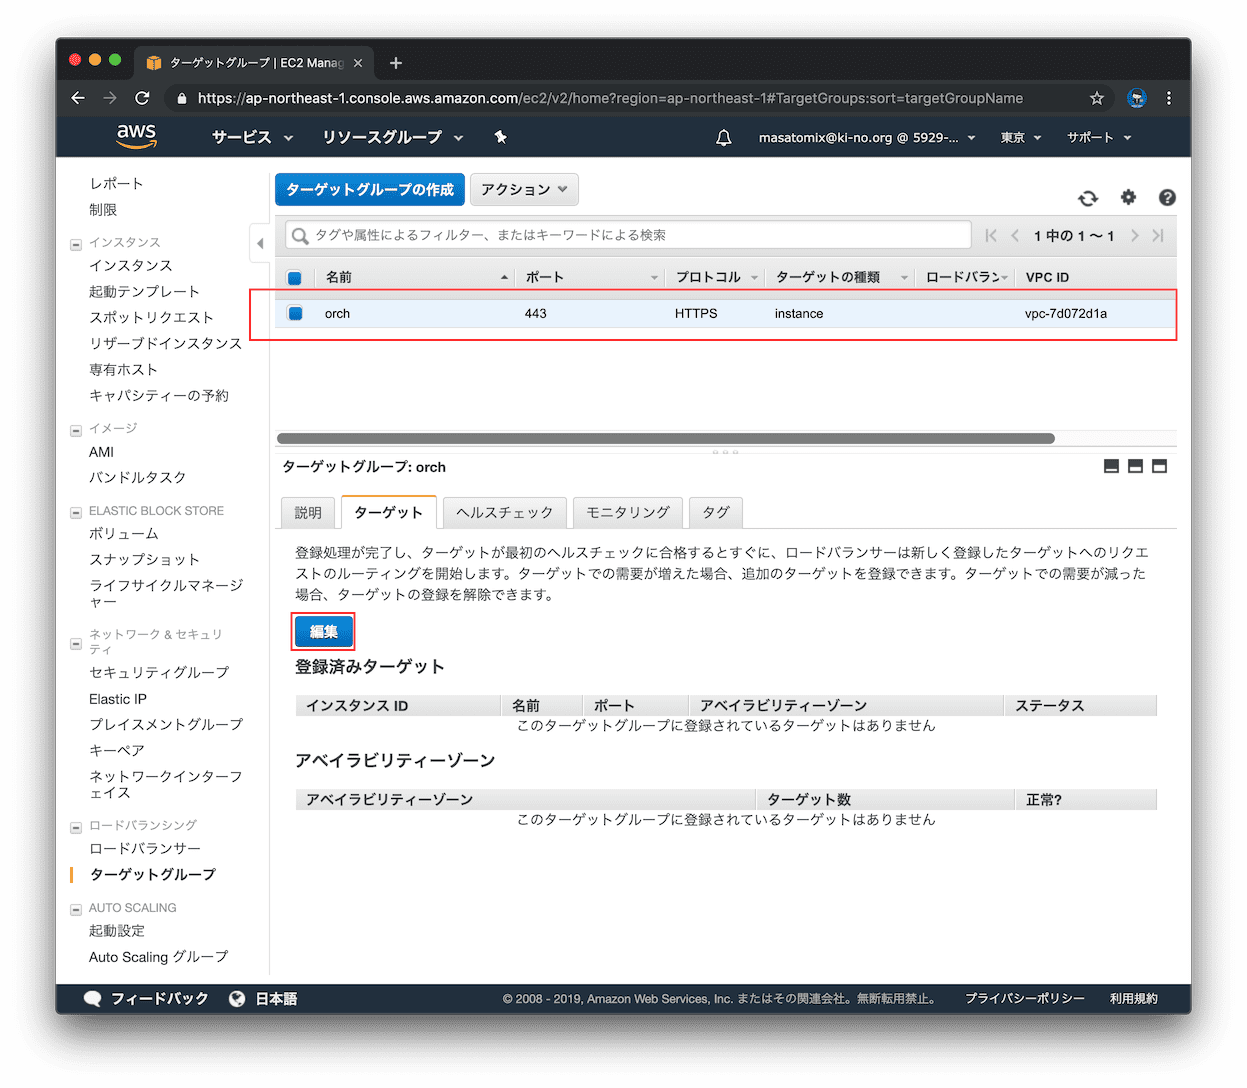
Task: Click the browser address bar URL
Action: pyautogui.click(x=610, y=98)
